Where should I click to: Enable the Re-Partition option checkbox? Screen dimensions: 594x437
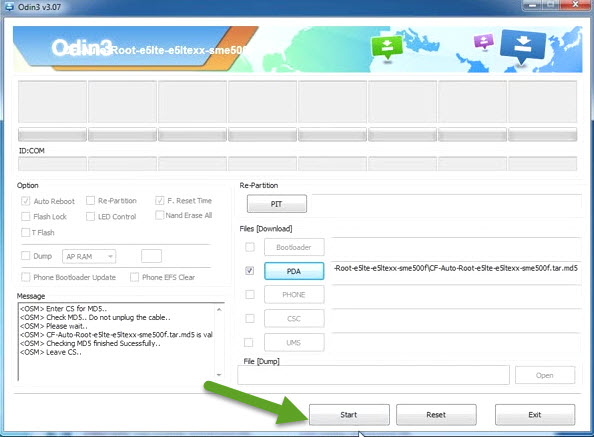pyautogui.click(x=90, y=200)
